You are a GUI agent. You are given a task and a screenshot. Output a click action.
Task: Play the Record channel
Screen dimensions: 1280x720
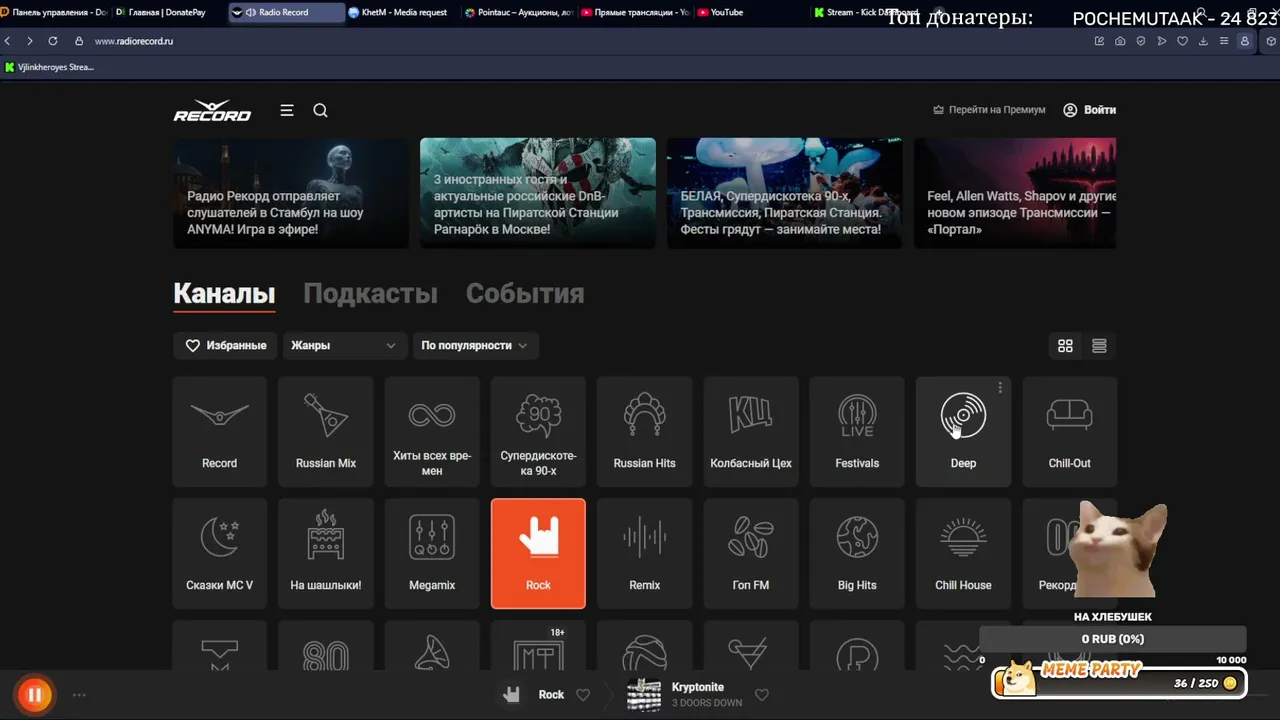pyautogui.click(x=220, y=431)
